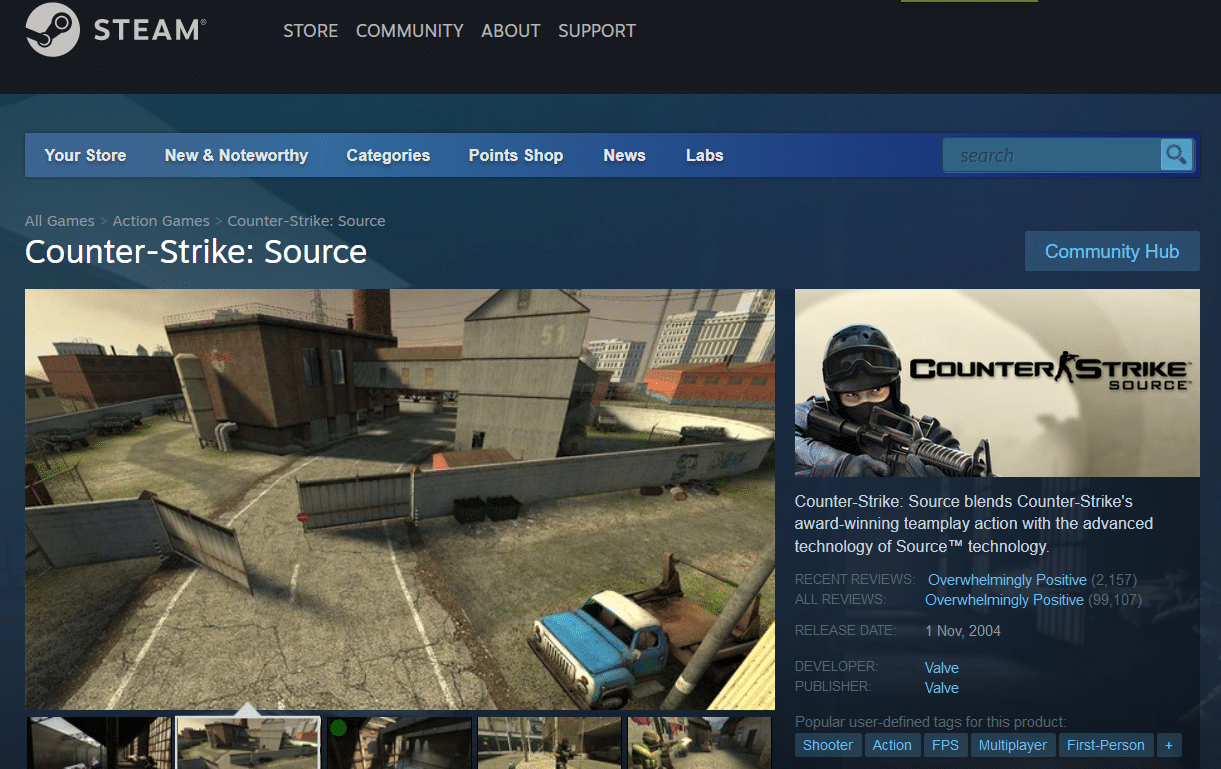
Task: Click the Steam logo
Action: pyautogui.click(x=115, y=29)
